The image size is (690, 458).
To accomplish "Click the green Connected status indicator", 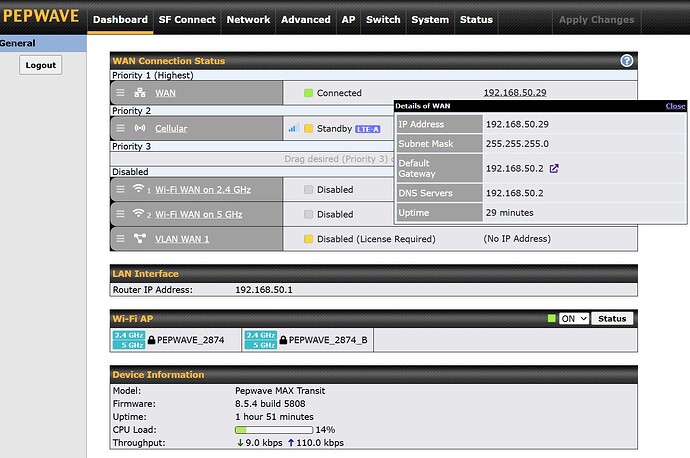I will [308, 93].
